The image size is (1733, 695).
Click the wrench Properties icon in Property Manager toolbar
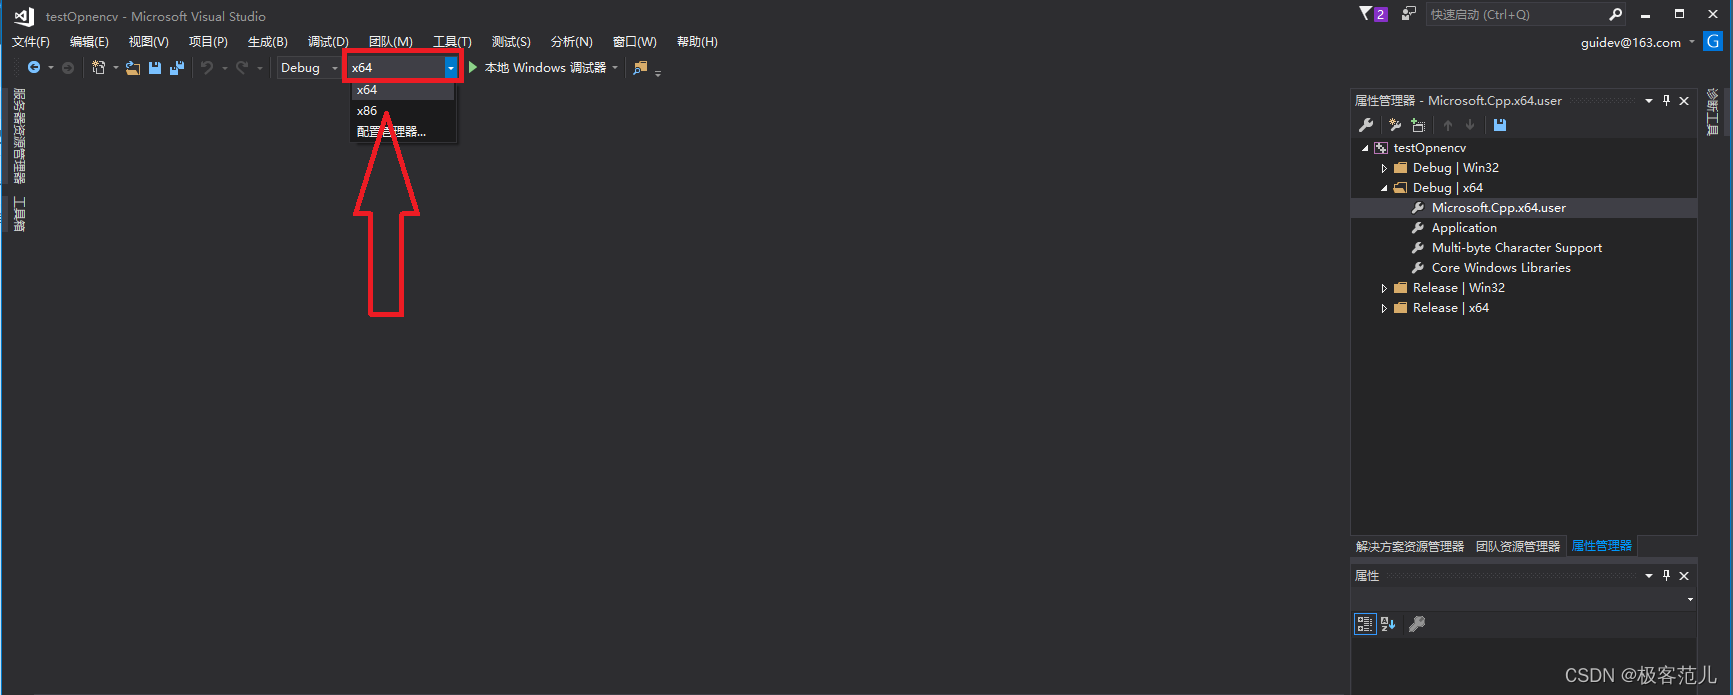click(1366, 125)
